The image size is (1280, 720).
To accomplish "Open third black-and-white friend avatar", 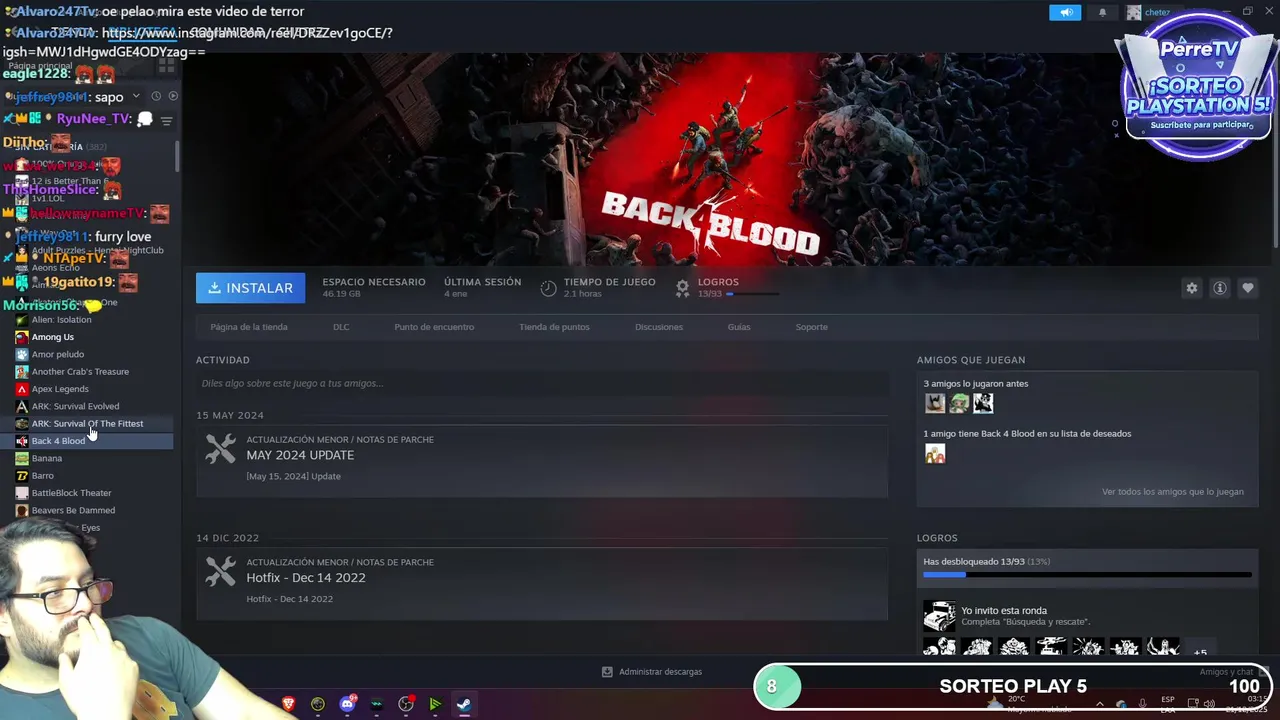I will [x=983, y=403].
